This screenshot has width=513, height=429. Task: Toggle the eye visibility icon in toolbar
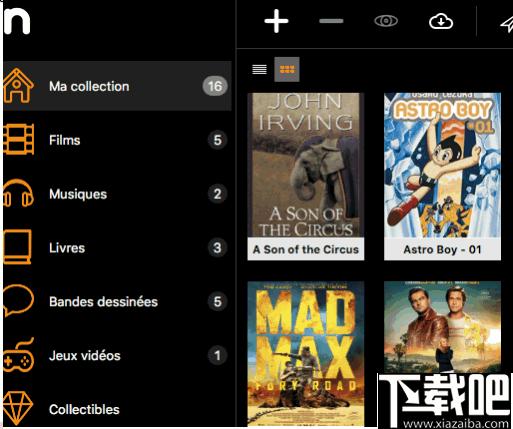(386, 21)
